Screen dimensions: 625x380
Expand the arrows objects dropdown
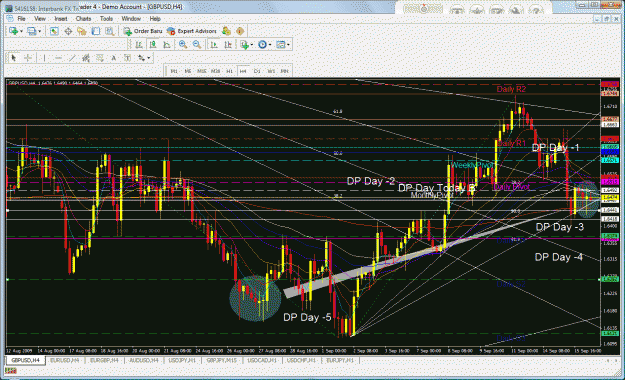(149, 58)
